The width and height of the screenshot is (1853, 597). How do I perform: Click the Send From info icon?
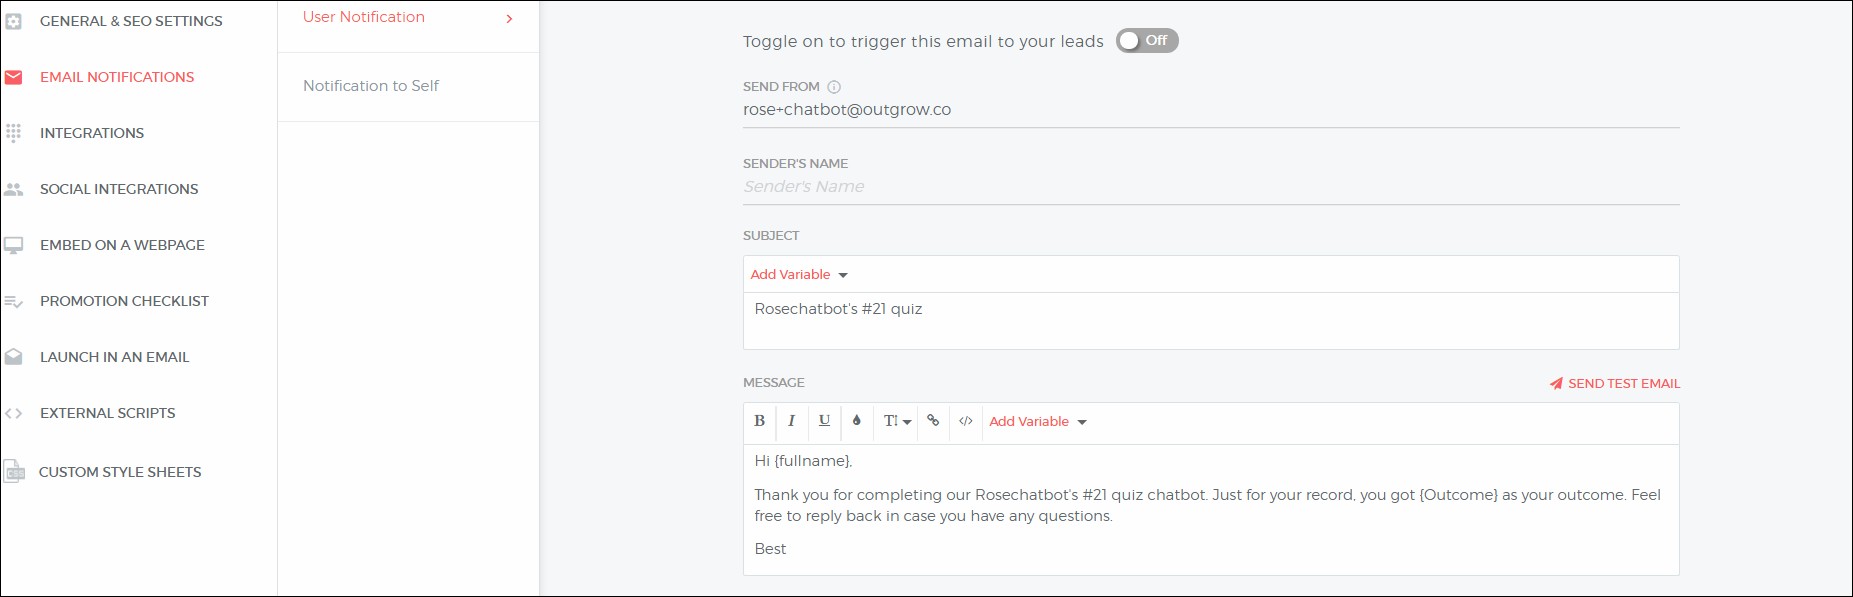834,87
